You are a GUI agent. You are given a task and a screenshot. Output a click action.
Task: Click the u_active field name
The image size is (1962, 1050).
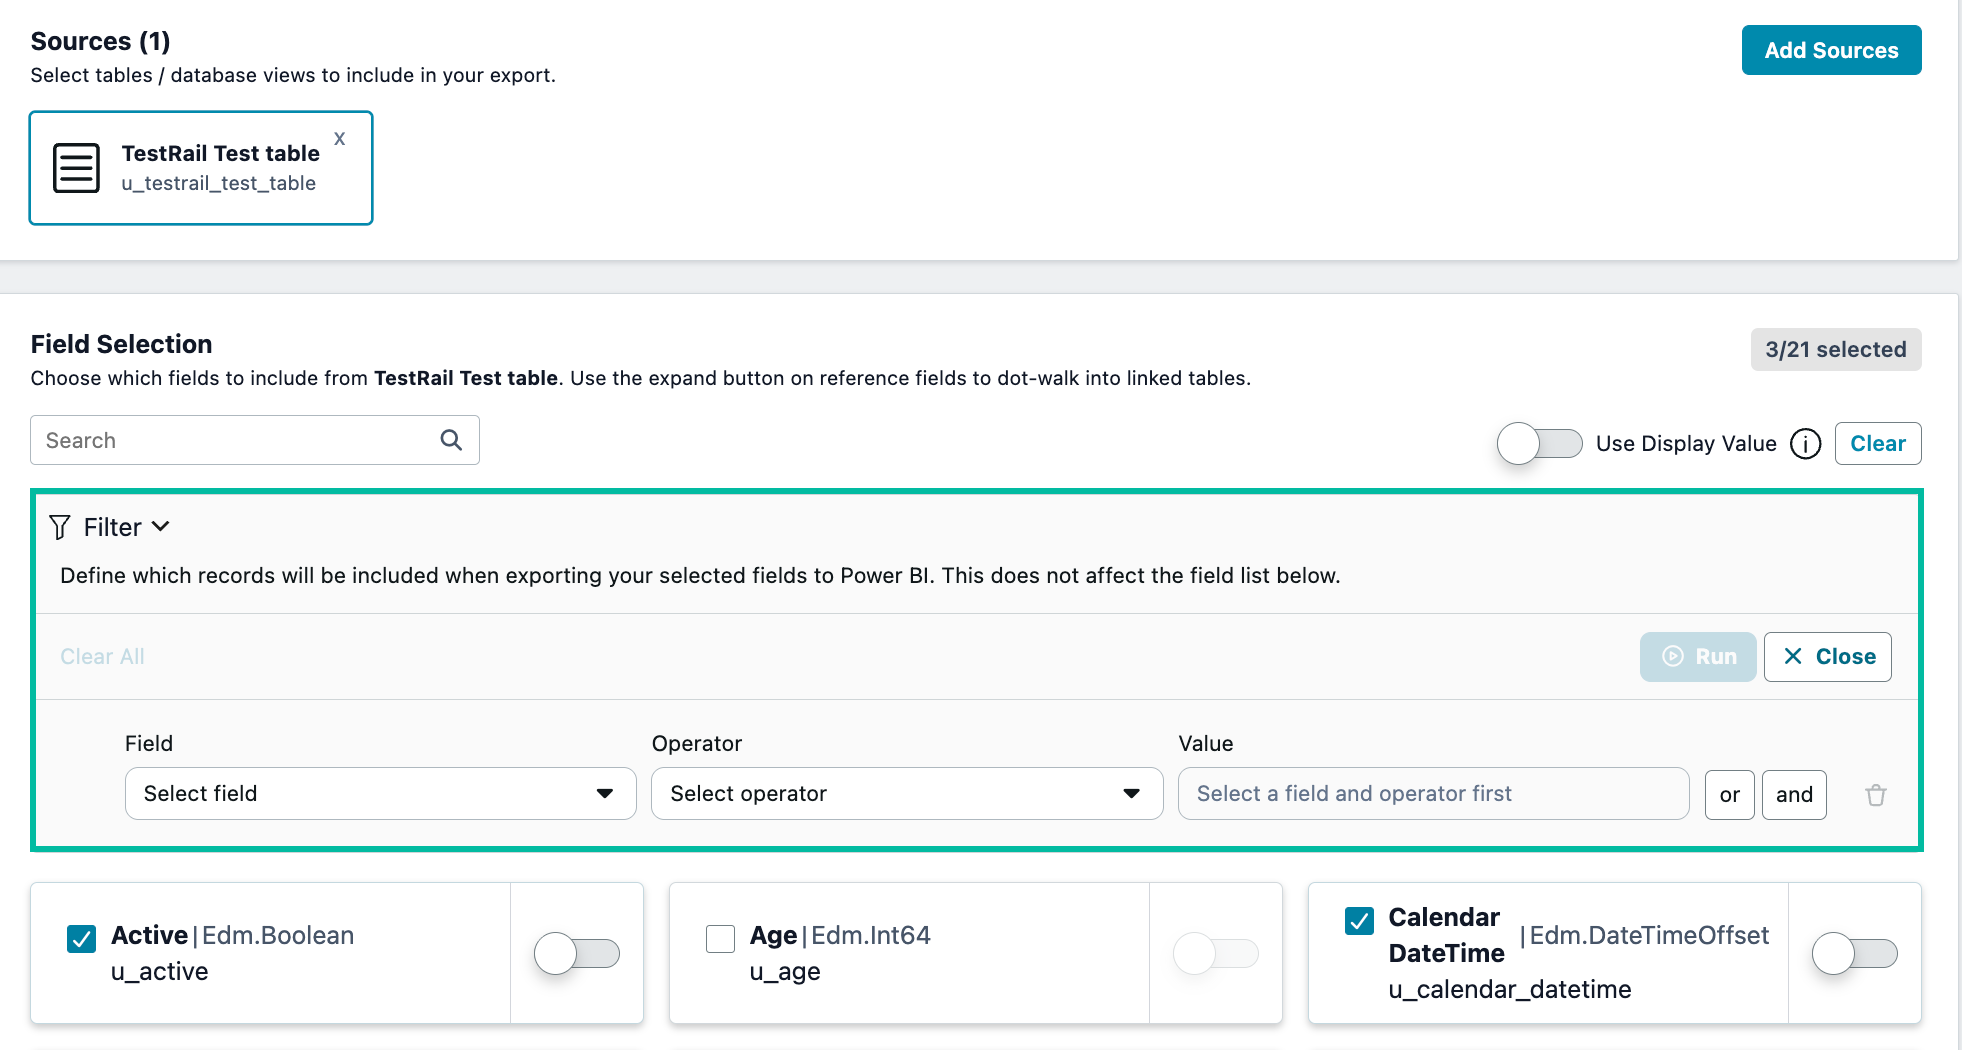point(160,972)
